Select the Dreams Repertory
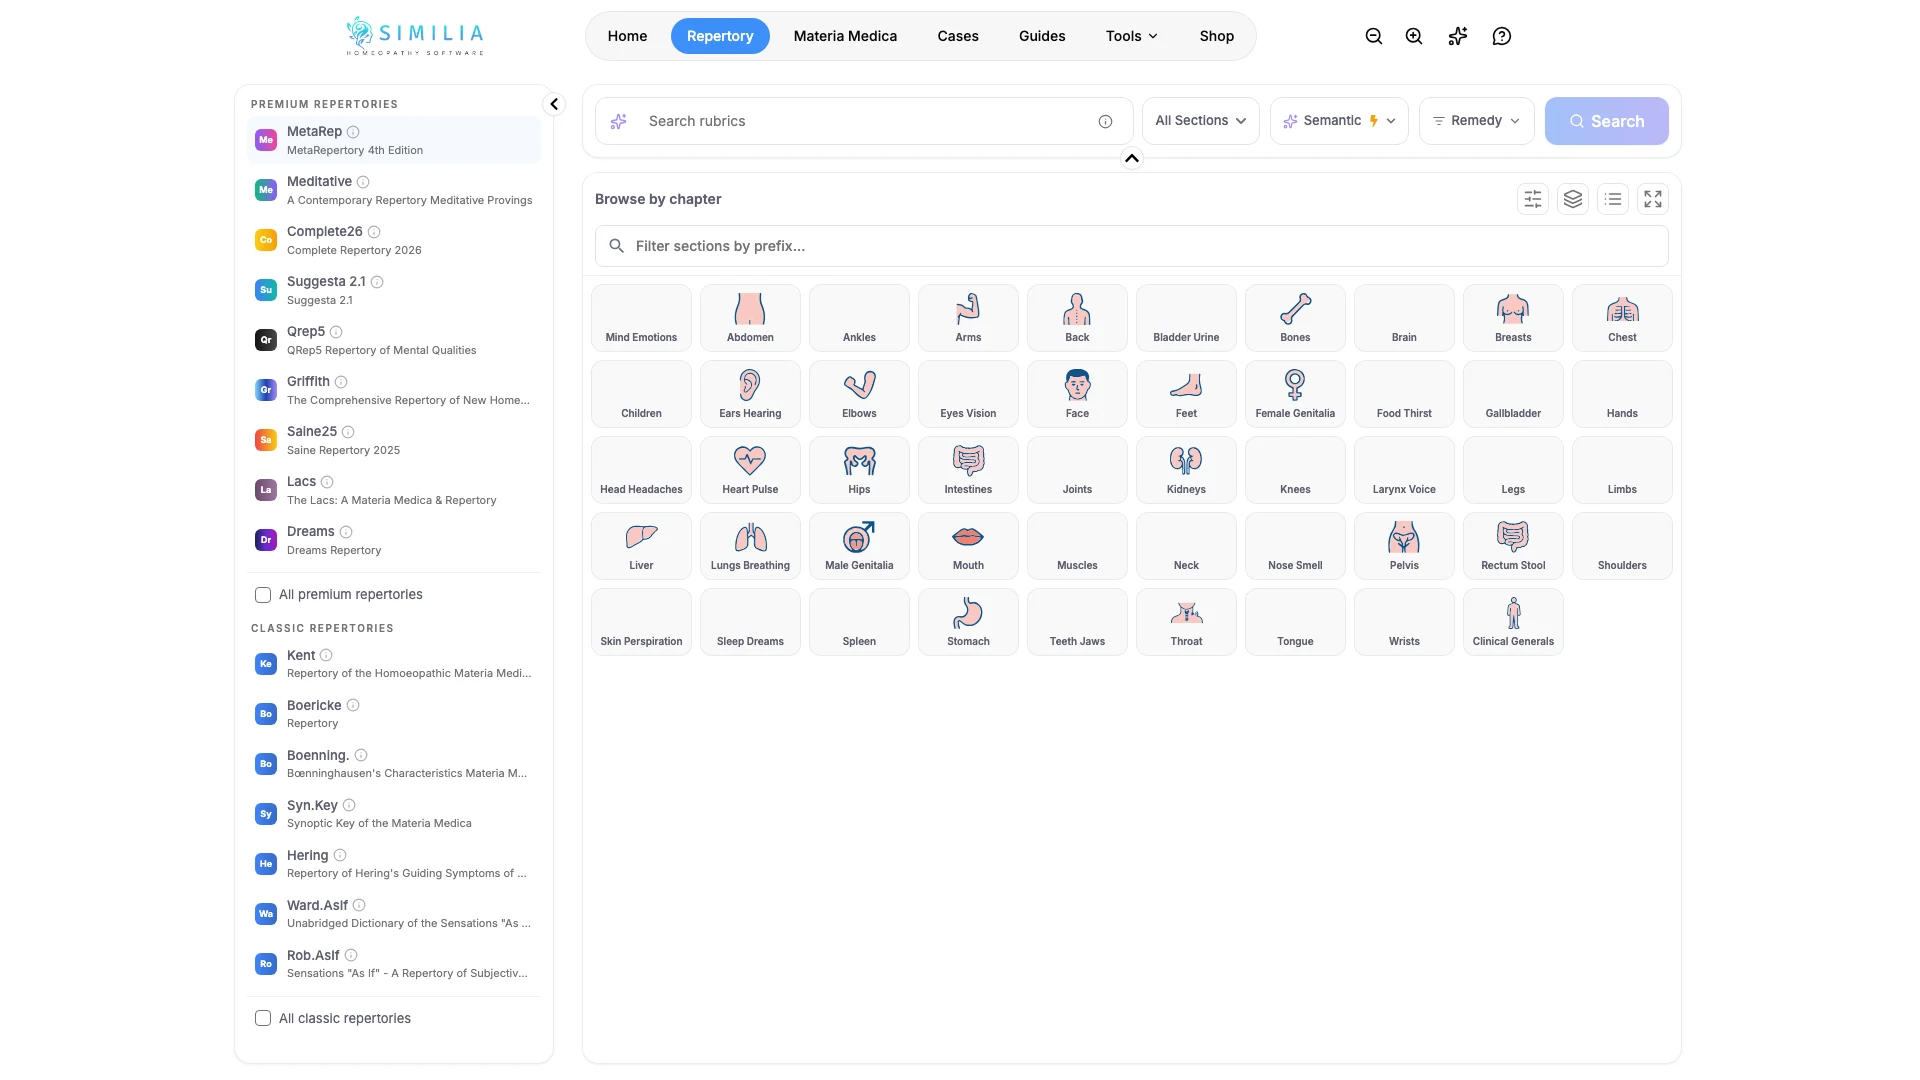 tap(394, 540)
